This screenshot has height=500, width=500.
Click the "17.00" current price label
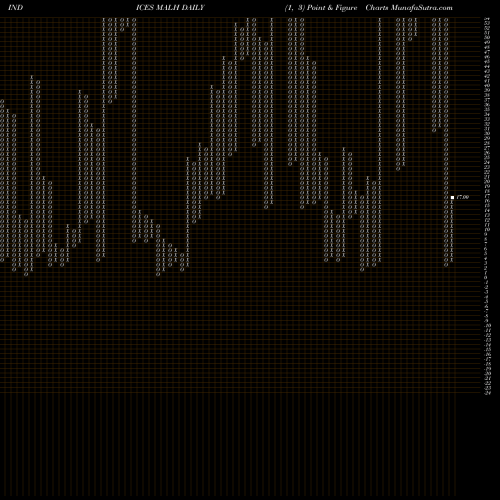click(462, 197)
